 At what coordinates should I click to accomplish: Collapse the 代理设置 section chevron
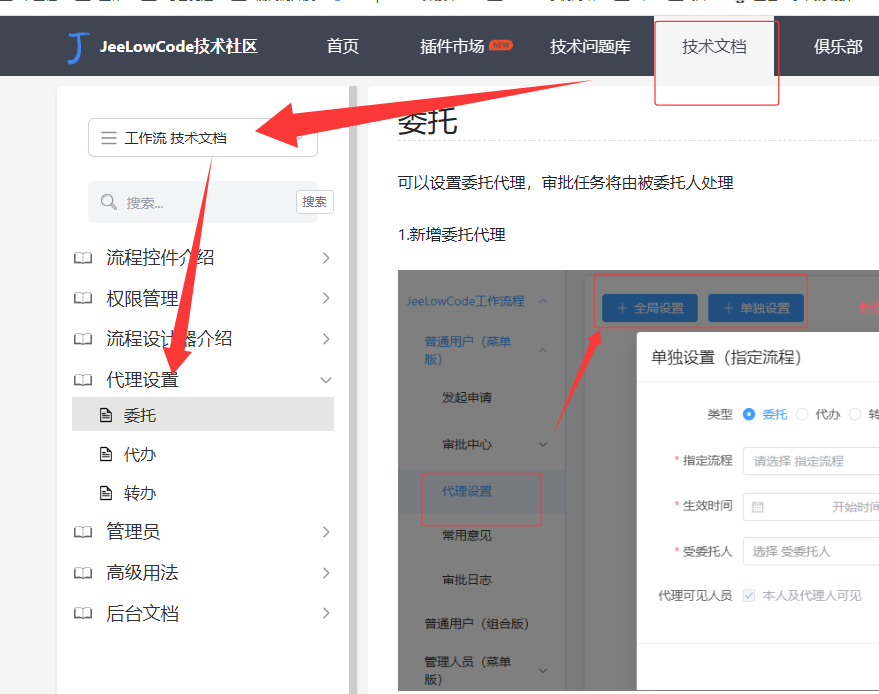325,380
